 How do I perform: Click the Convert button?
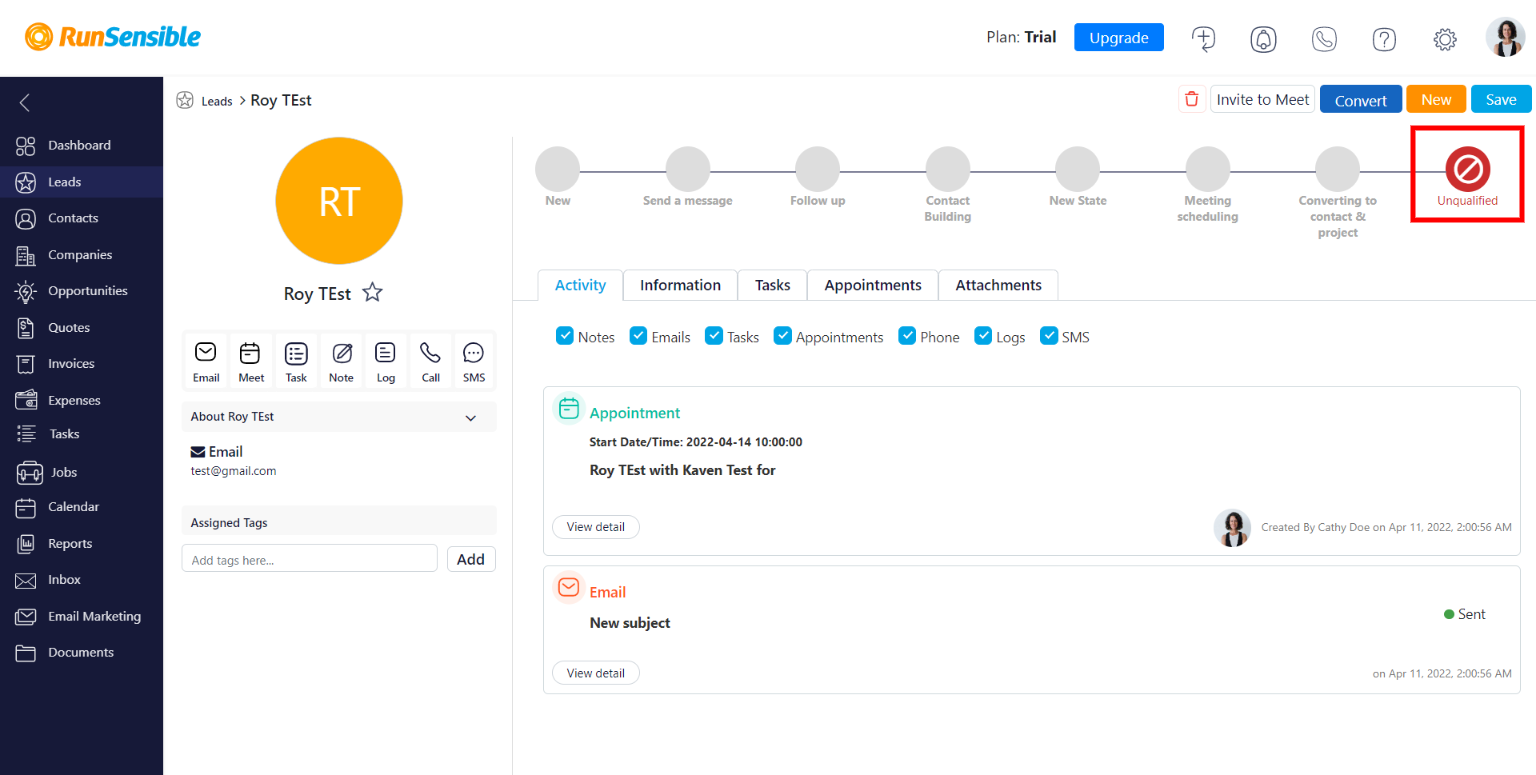coord(1360,100)
